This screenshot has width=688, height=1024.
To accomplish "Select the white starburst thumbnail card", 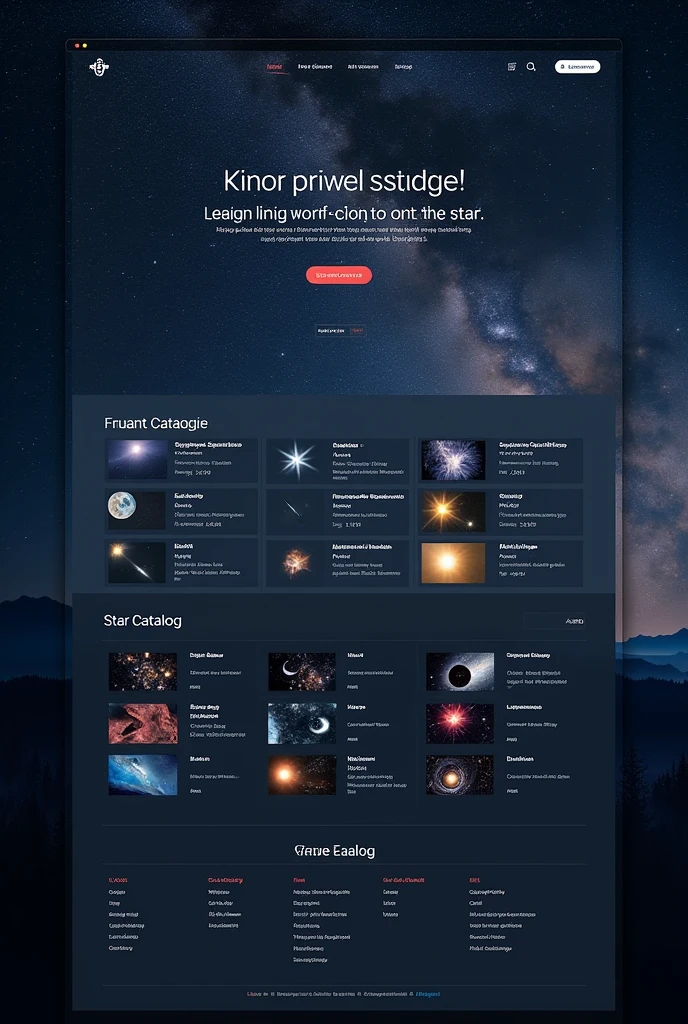I will point(296,460).
